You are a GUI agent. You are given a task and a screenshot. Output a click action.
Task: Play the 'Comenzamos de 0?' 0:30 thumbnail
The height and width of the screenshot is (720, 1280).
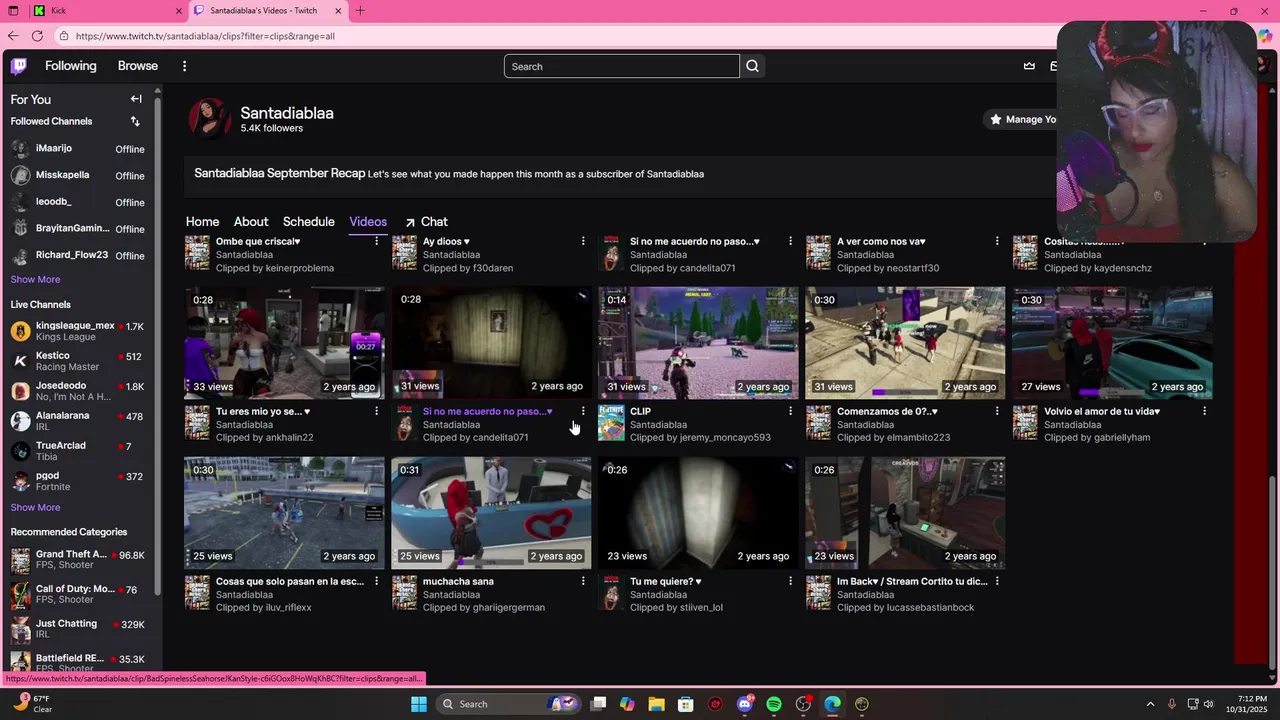[905, 343]
